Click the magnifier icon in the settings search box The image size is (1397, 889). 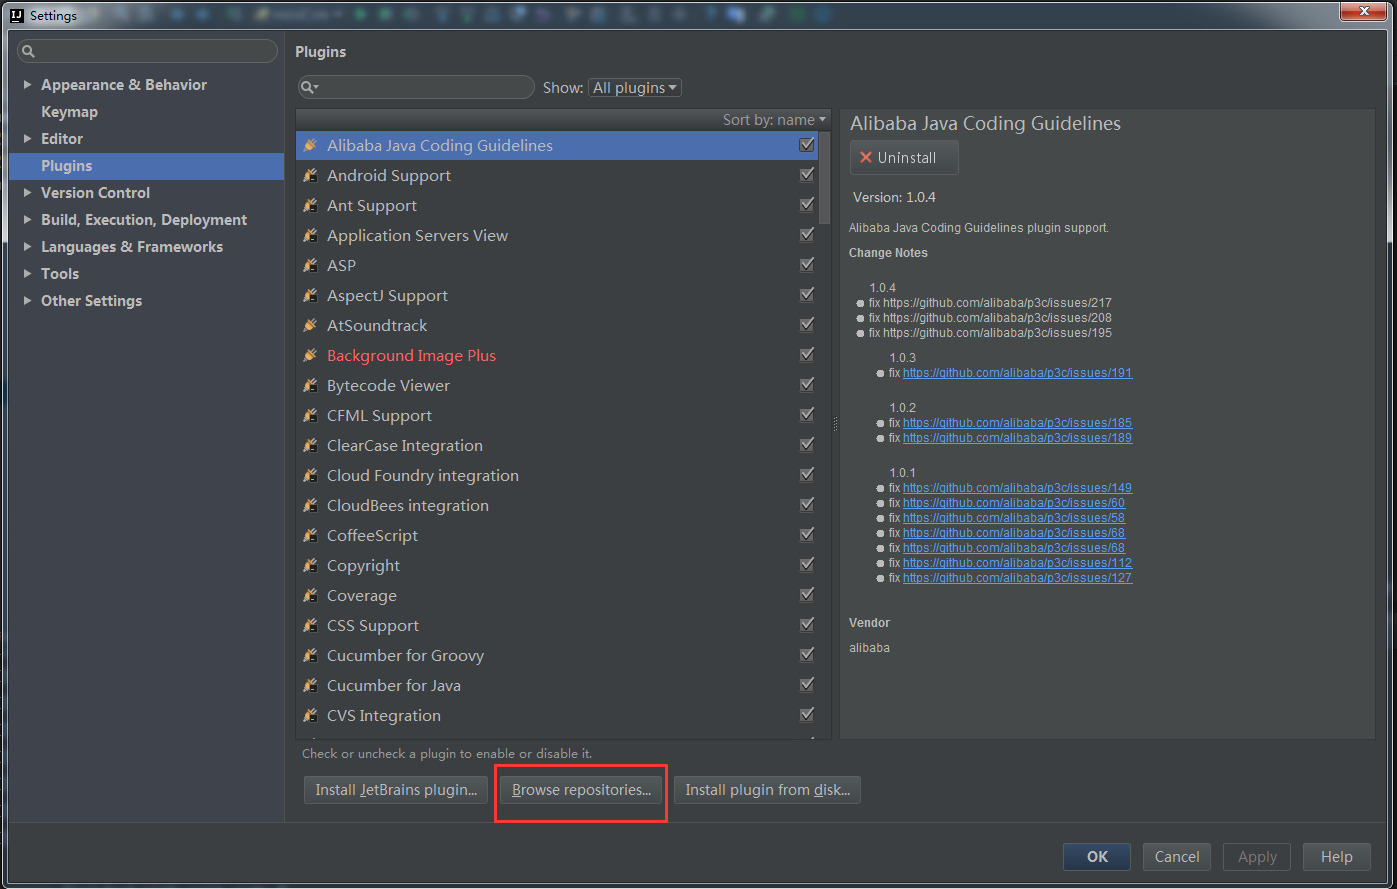28,51
